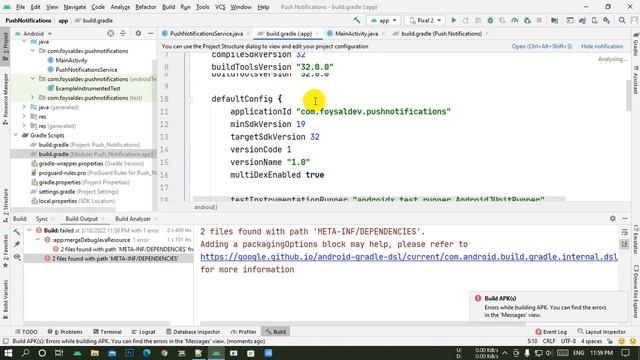640x360 pixels.
Task: Click the locate target icon in Project panel
Action: point(110,33)
